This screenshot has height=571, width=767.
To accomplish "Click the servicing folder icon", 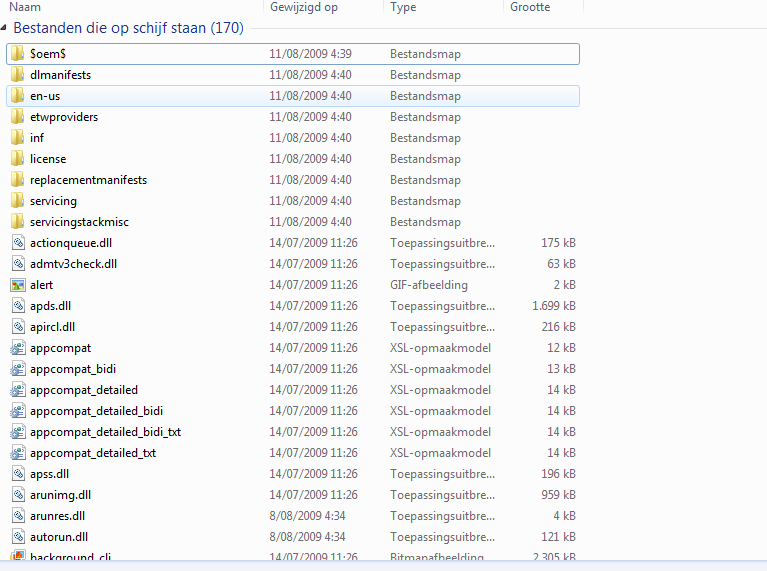I will [x=18, y=201].
